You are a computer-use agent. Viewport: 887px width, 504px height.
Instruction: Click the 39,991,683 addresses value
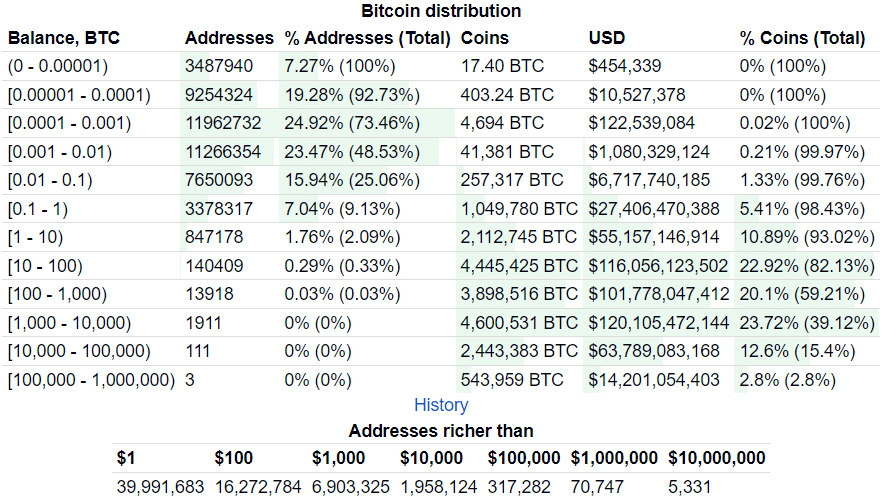161,487
